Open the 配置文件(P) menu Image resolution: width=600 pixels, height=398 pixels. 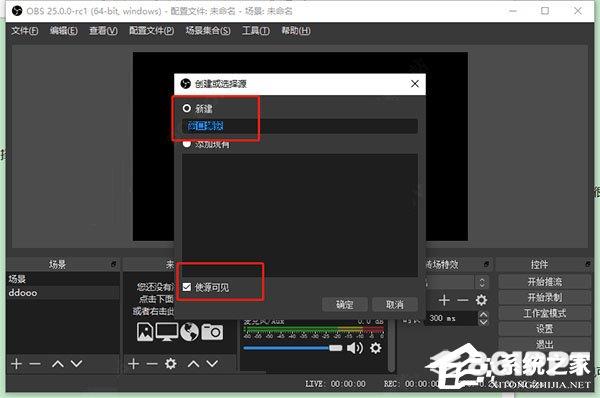coord(152,31)
